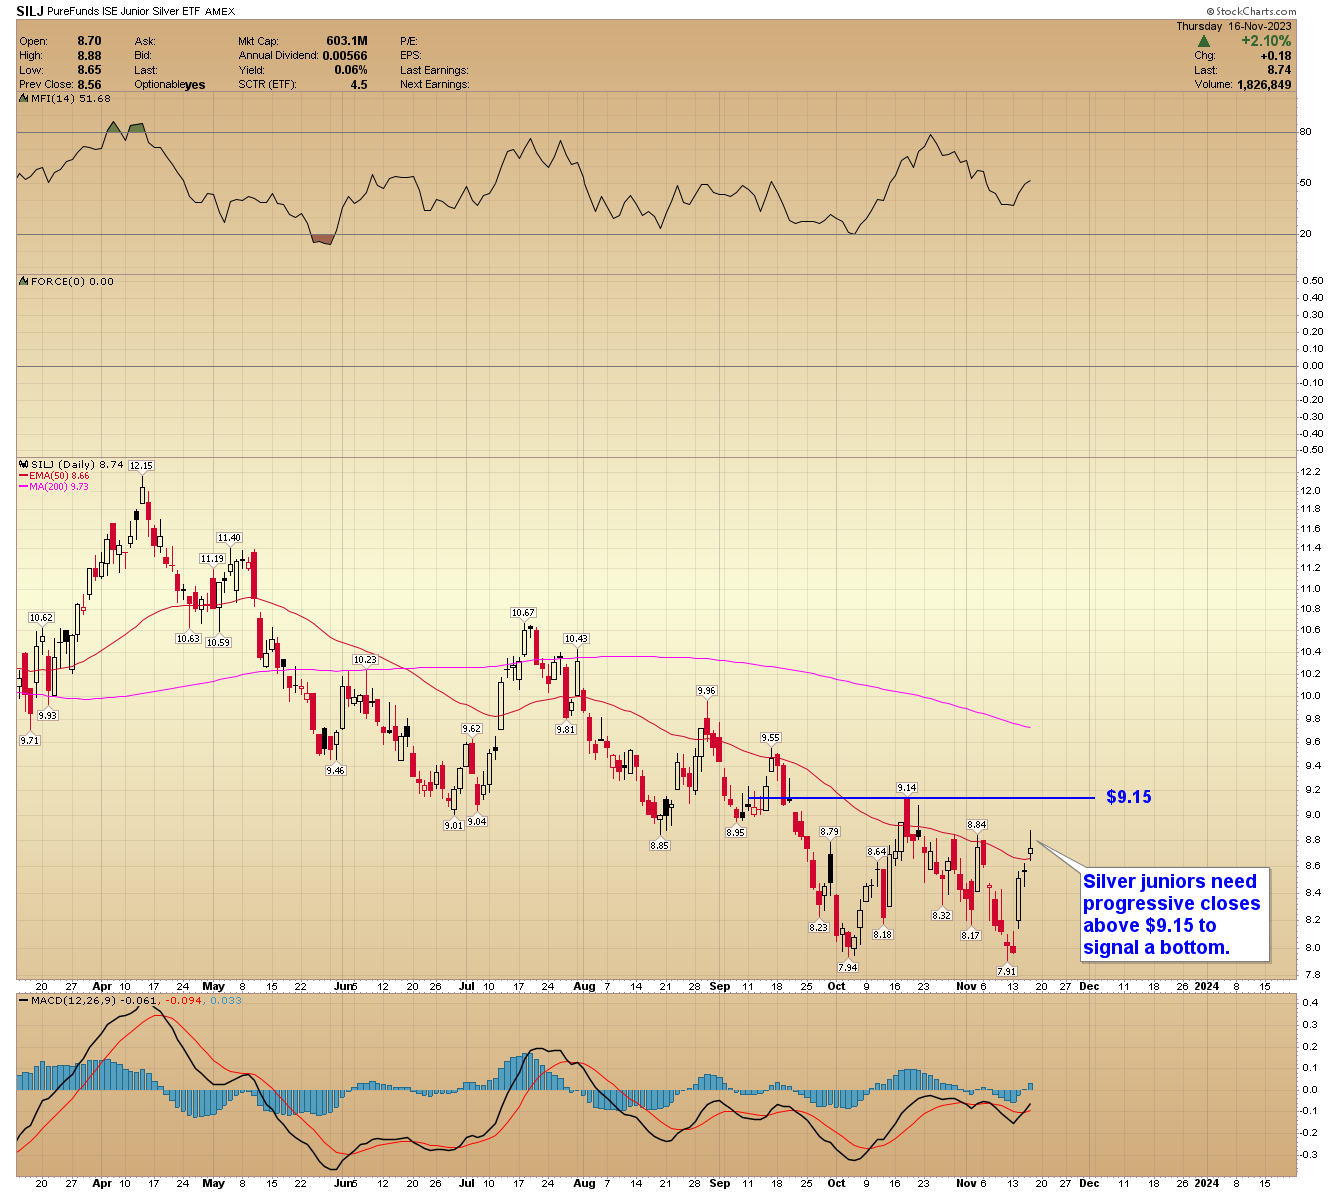Click the AMEX exchange label
This screenshot has width=1340, height=1192.
pyautogui.click(x=220, y=12)
